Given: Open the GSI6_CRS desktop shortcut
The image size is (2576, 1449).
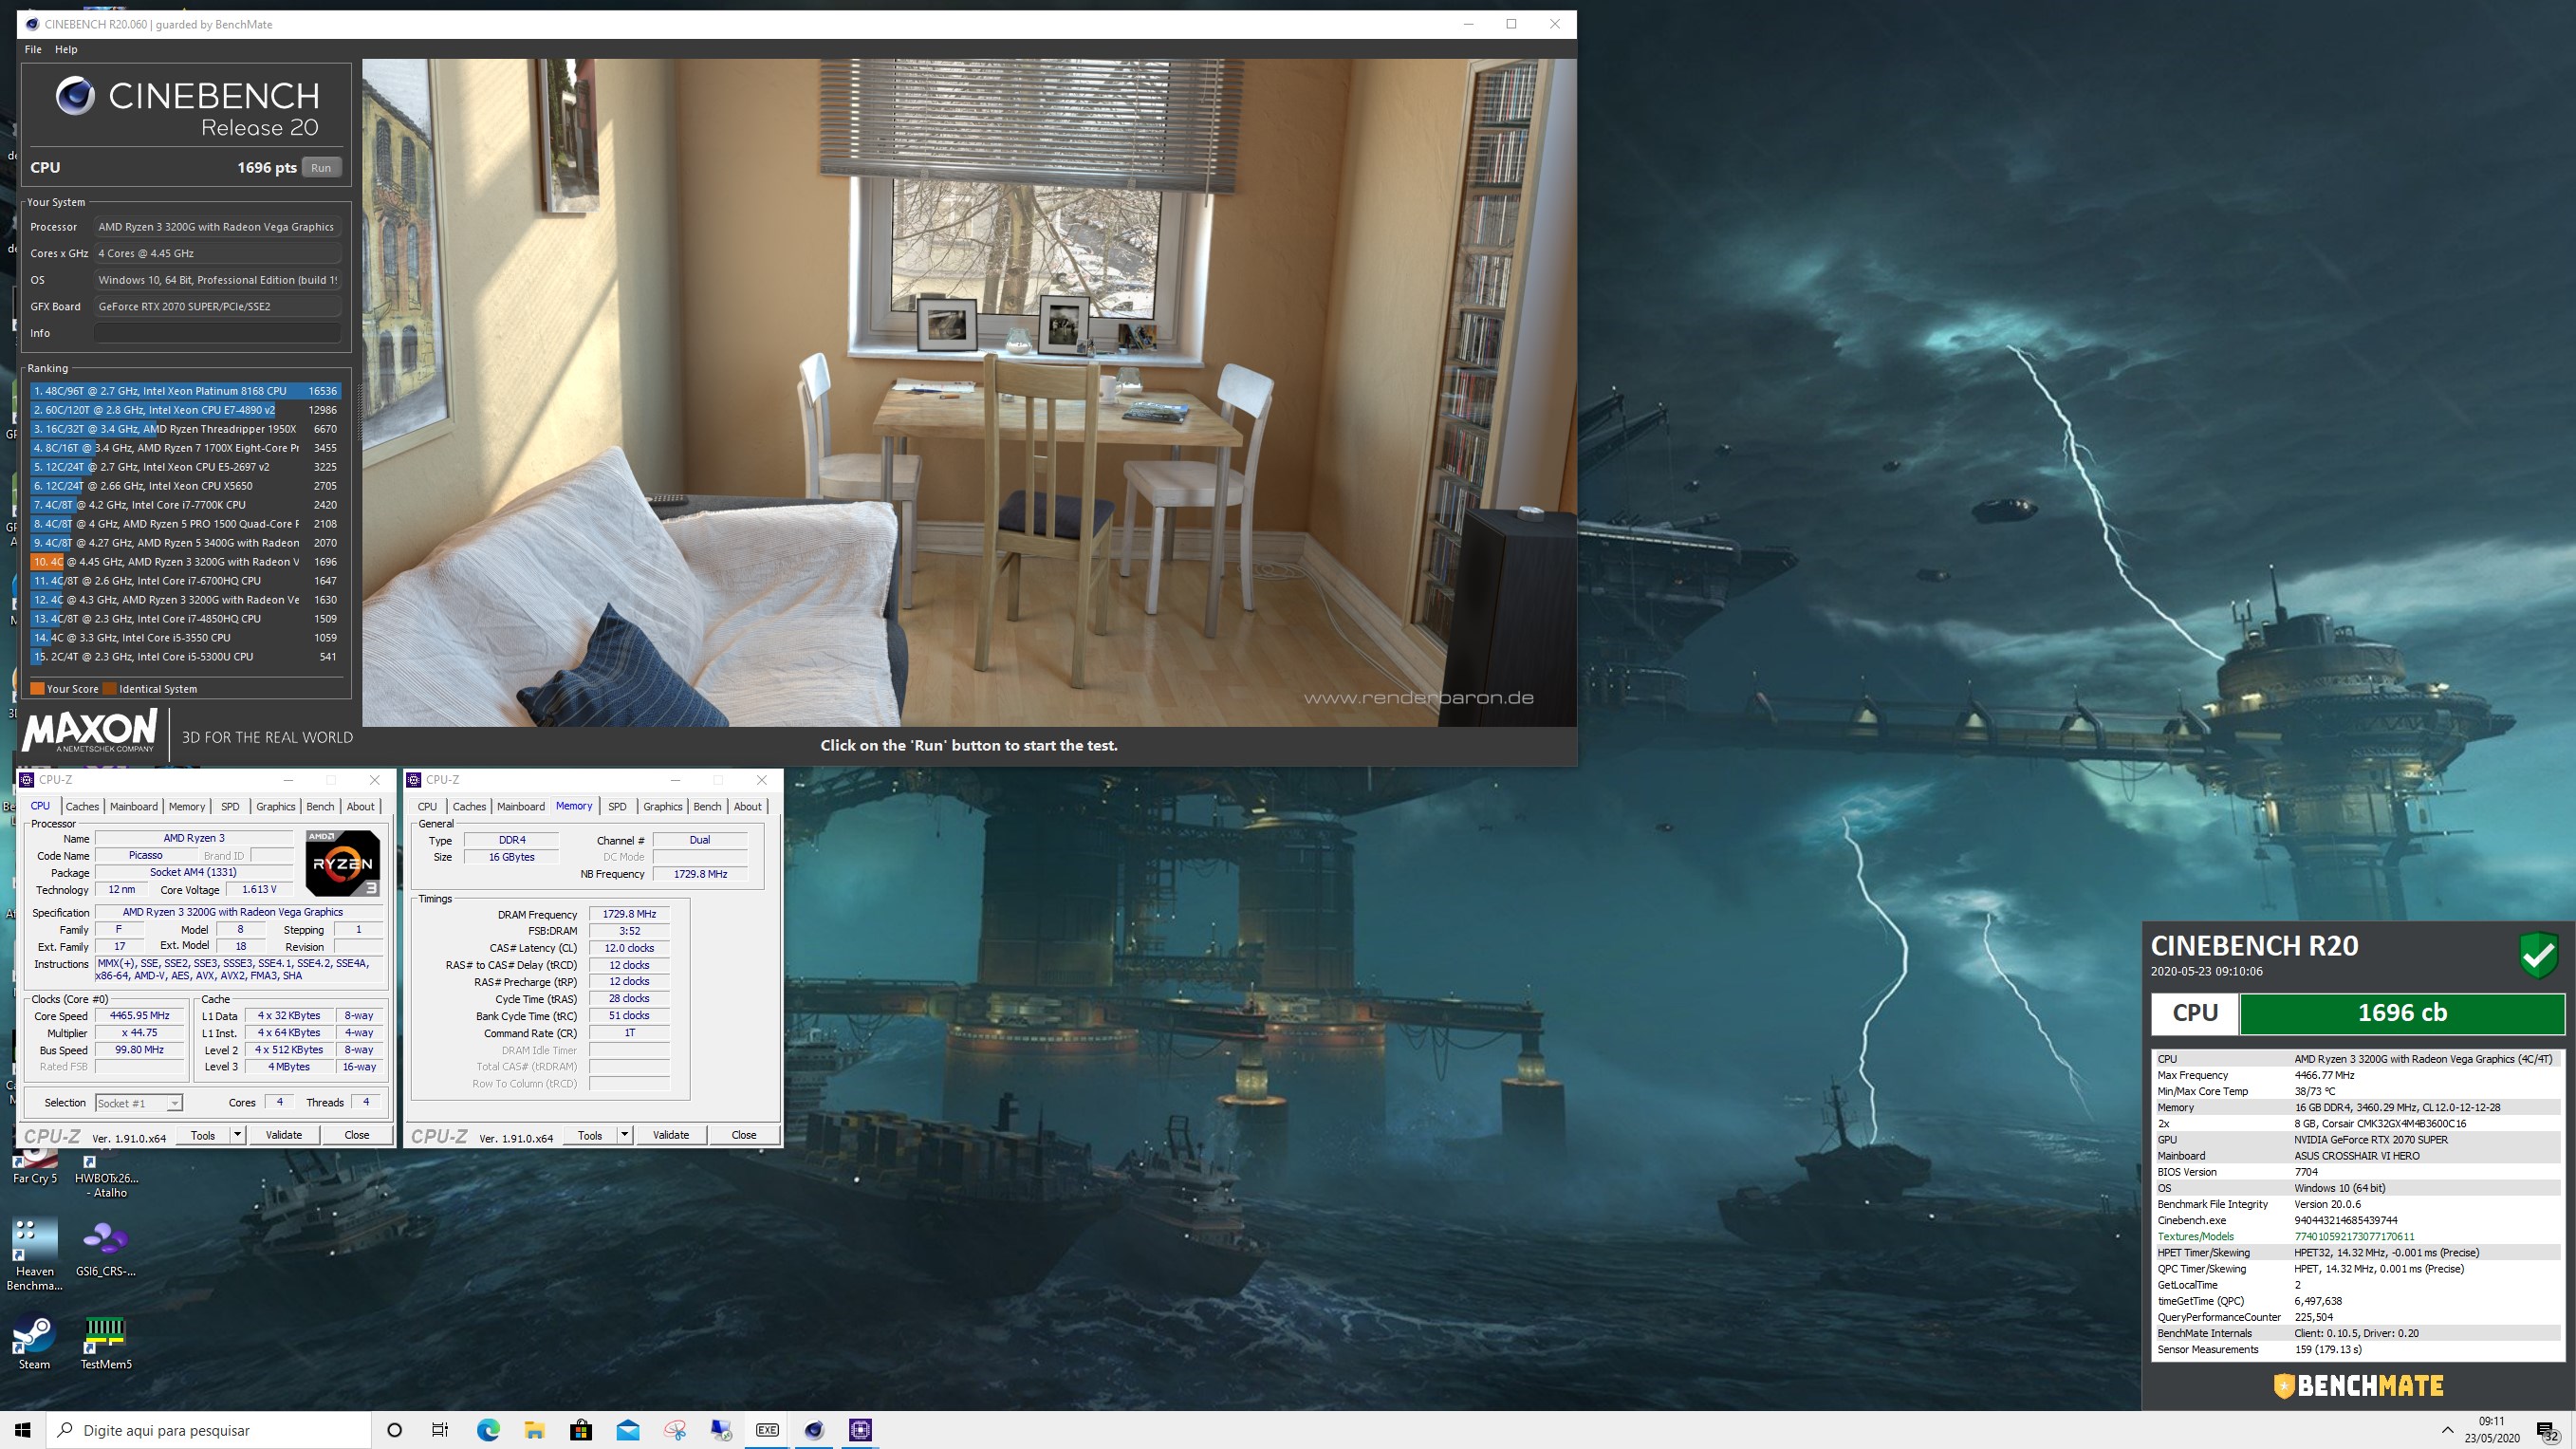Looking at the screenshot, I should [x=105, y=1248].
